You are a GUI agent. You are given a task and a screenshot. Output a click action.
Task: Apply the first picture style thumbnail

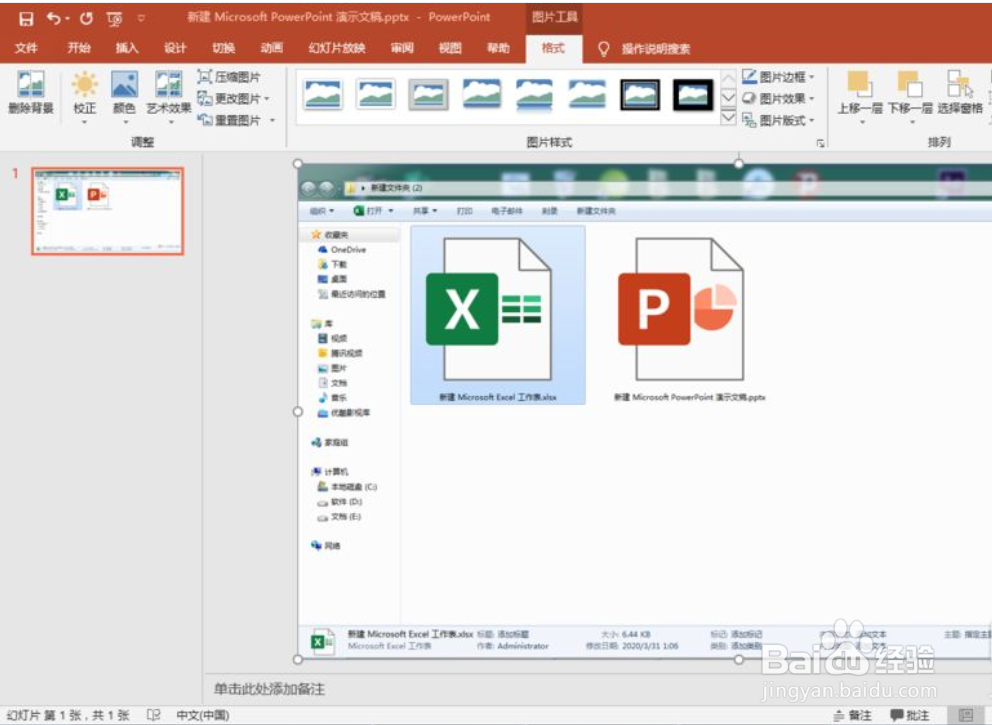323,95
